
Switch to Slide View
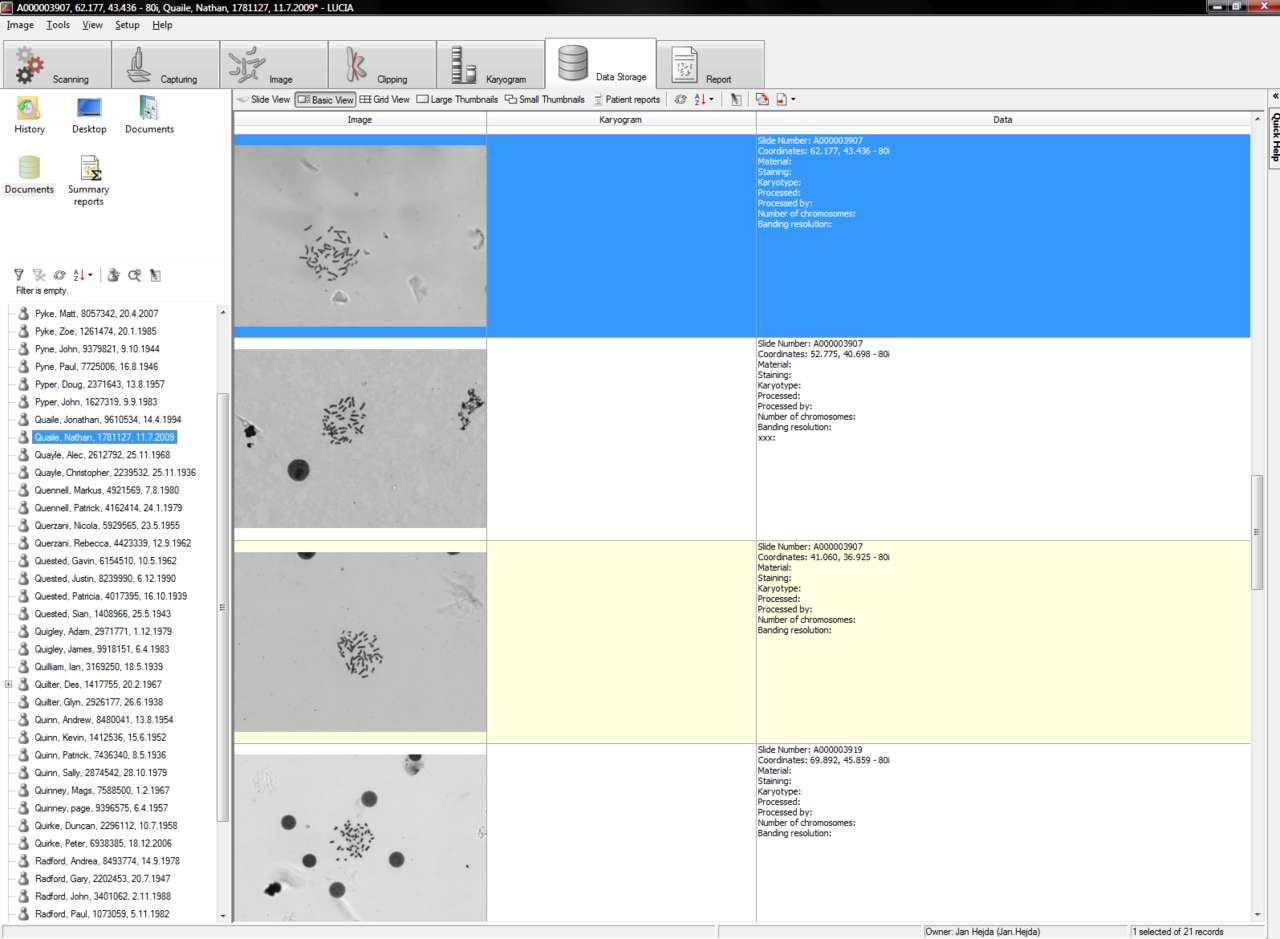[263, 100]
